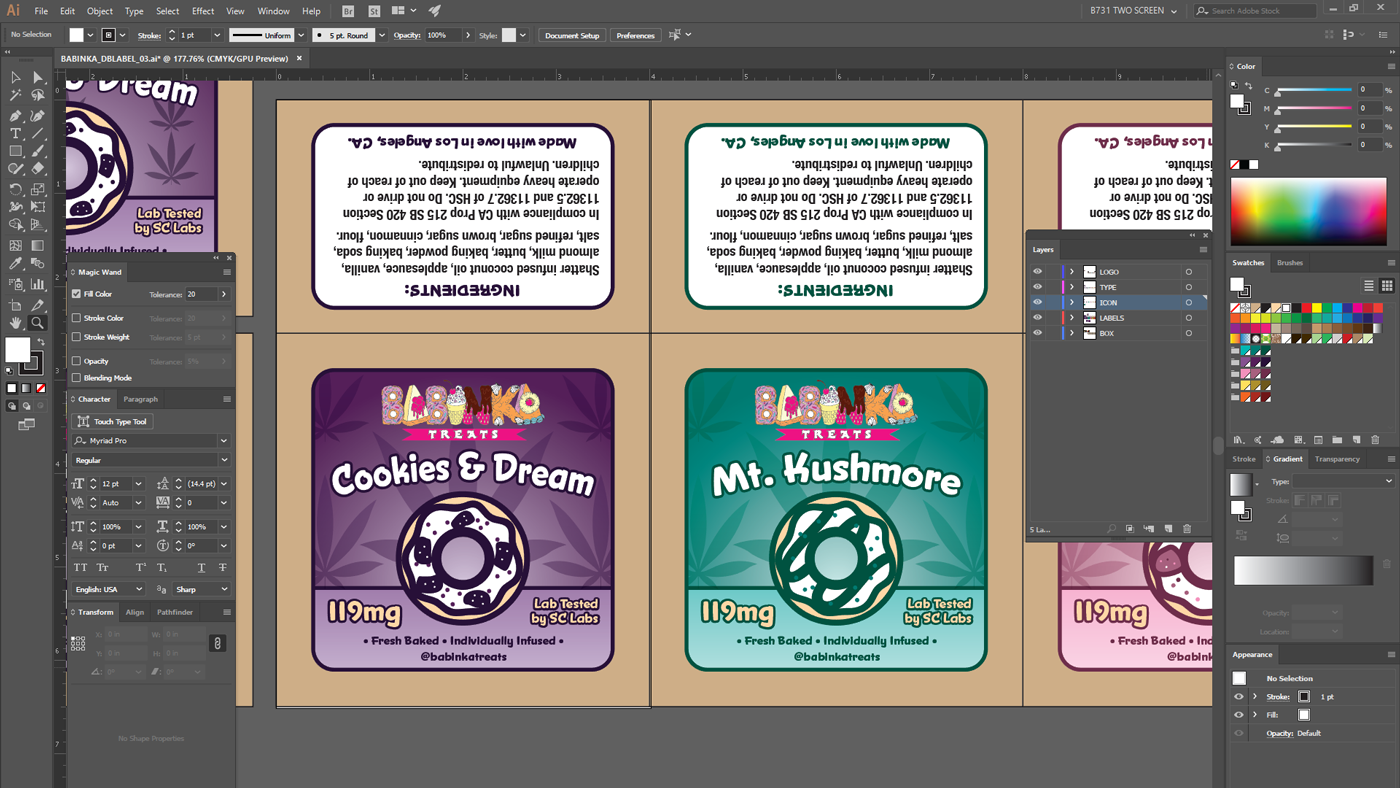Switch to the Paragraph tab
Image resolution: width=1400 pixels, height=788 pixels.
click(141, 399)
